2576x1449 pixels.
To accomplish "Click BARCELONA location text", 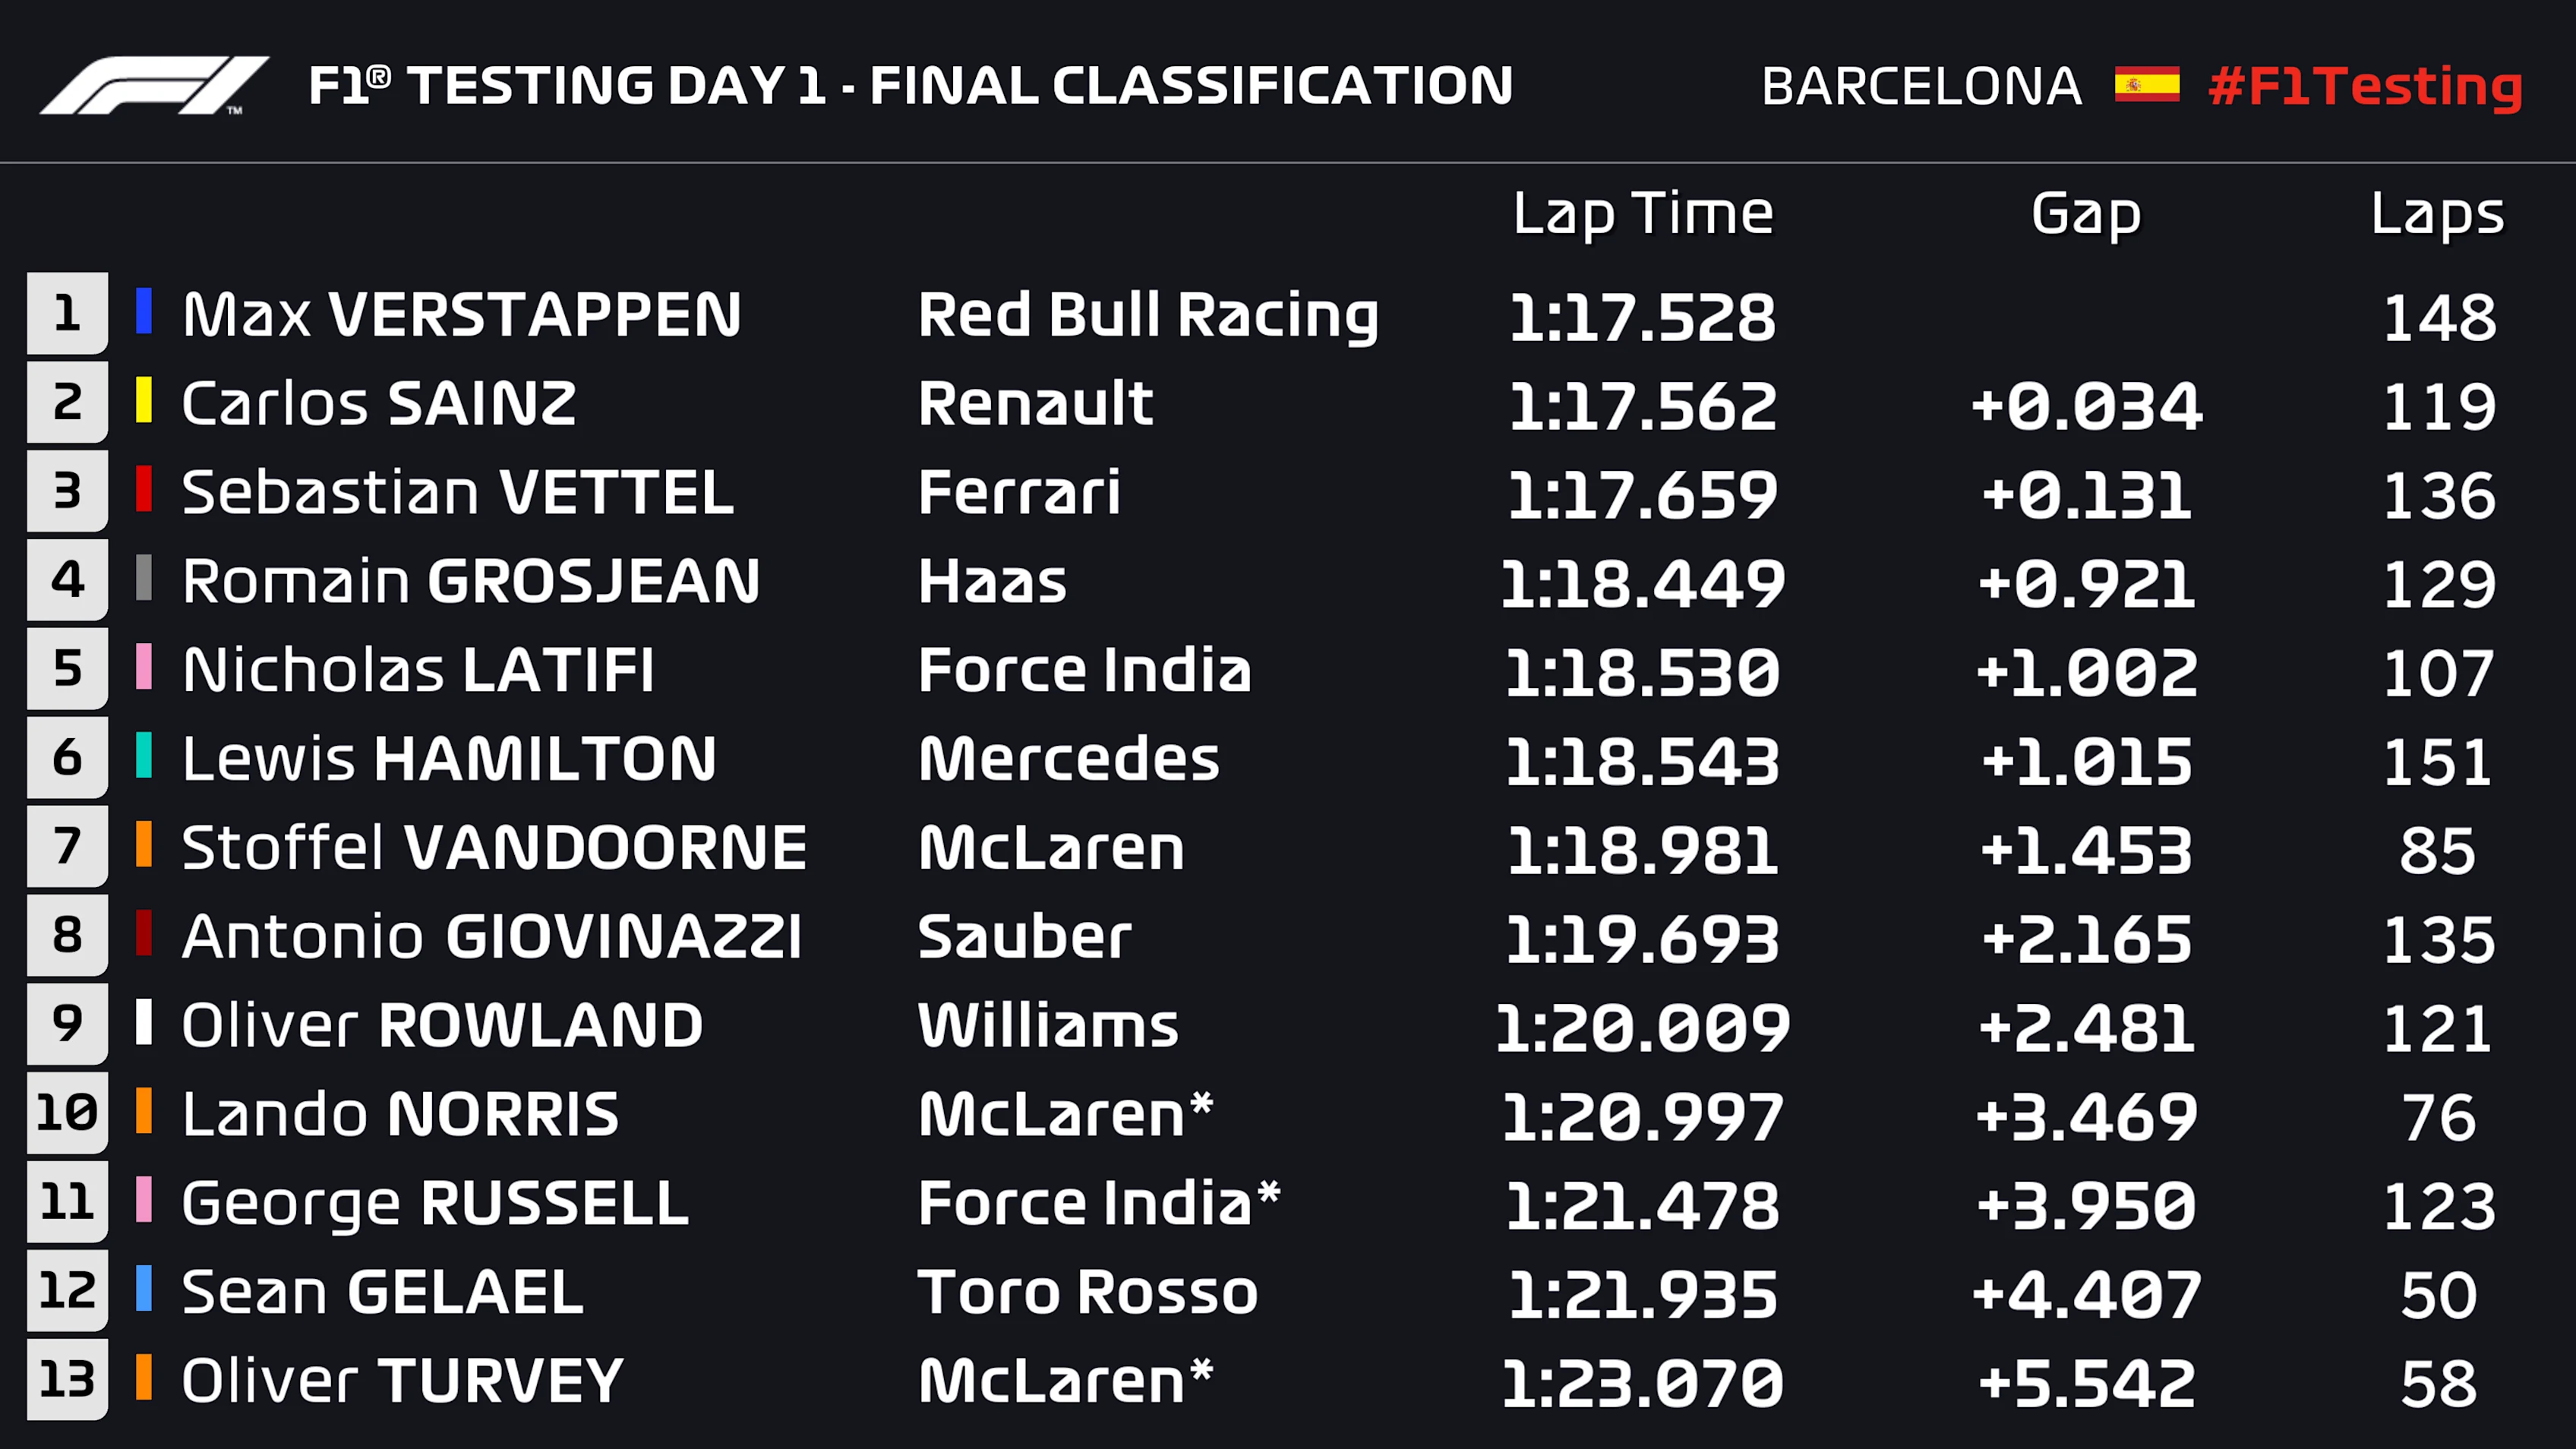I will click(1921, 86).
